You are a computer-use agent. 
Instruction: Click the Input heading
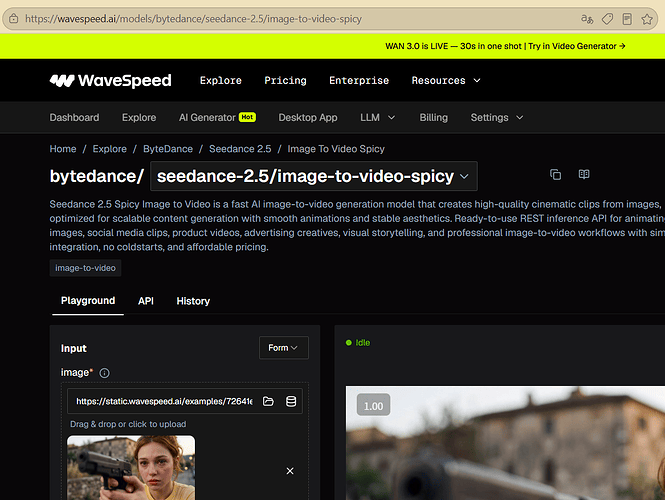(73, 348)
